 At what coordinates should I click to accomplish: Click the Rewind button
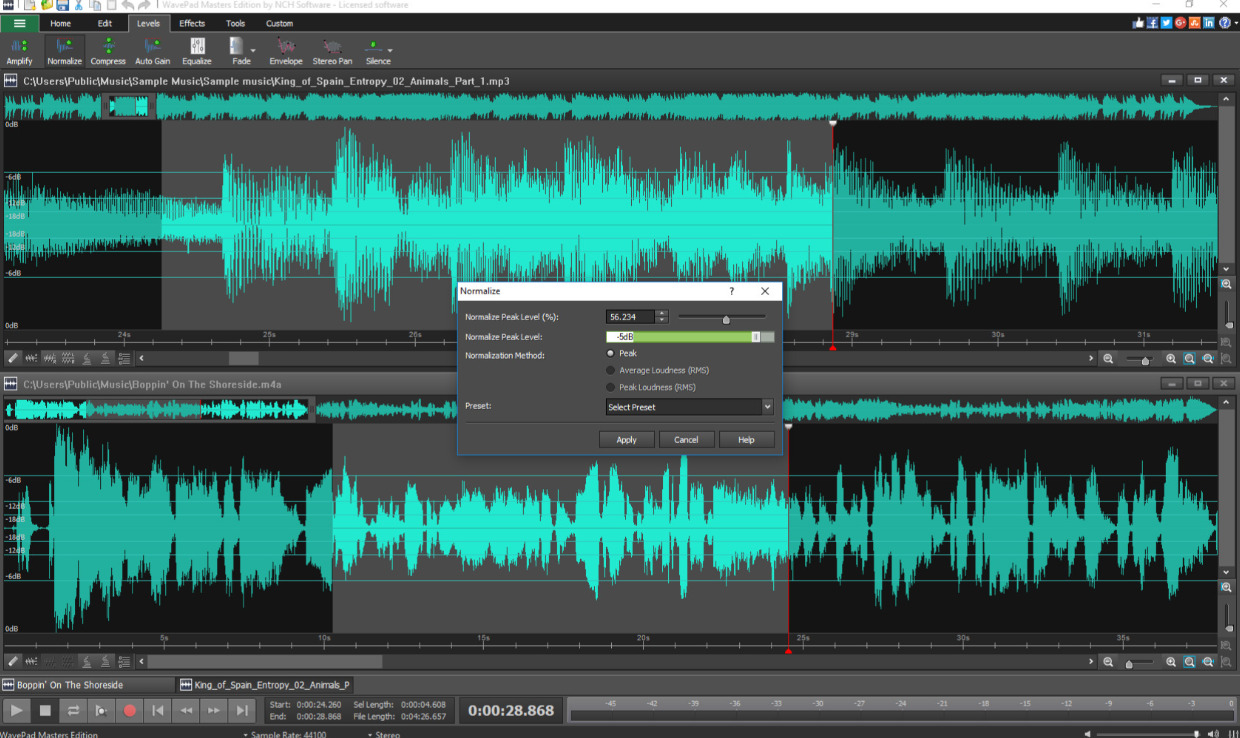tap(185, 711)
